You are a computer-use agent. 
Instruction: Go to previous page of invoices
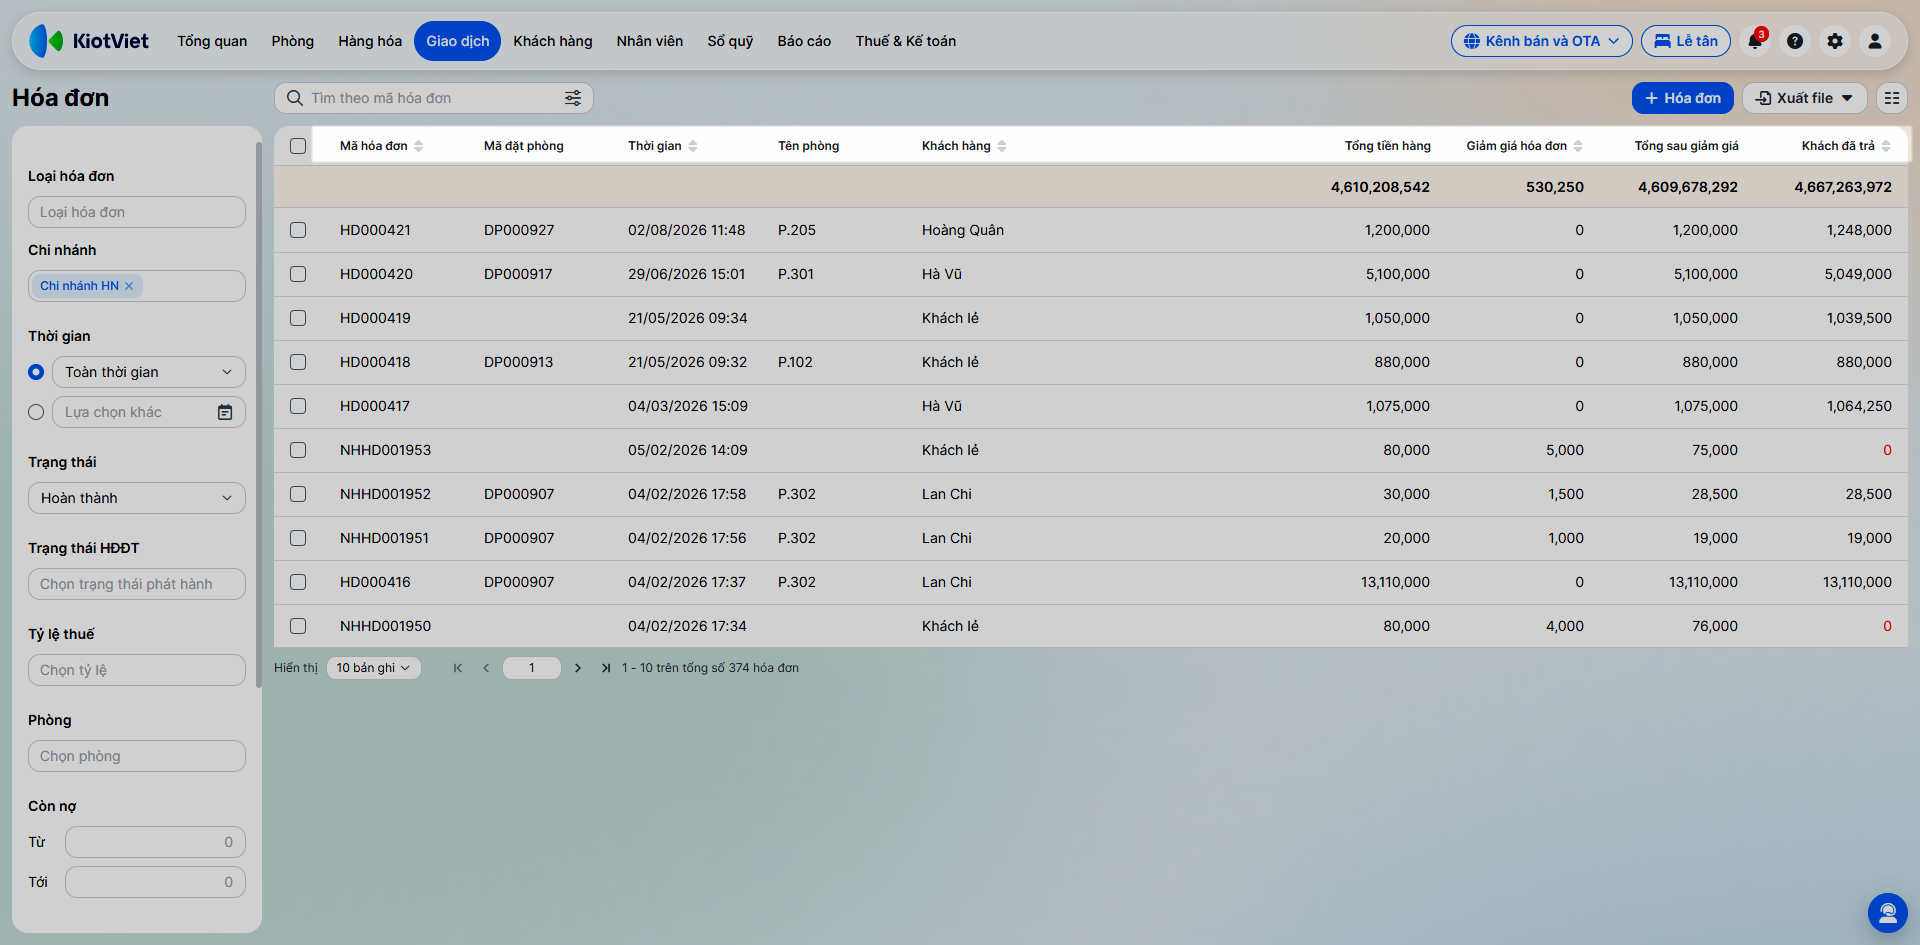(x=486, y=668)
